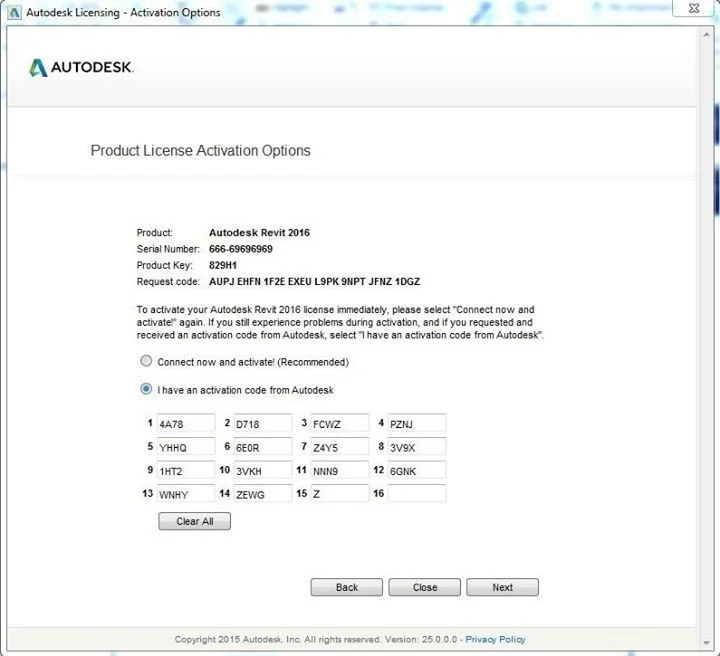
Task: Click activation code field 4 containing PZNJ
Action: (x=417, y=423)
